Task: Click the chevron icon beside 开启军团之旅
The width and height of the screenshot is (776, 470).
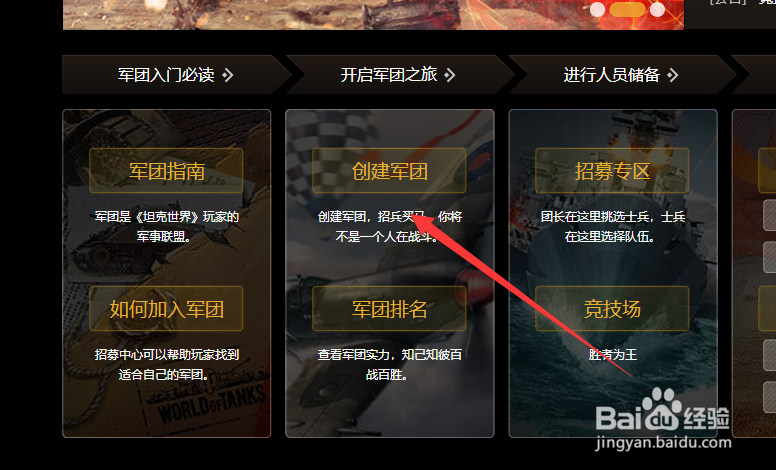Action: click(449, 75)
